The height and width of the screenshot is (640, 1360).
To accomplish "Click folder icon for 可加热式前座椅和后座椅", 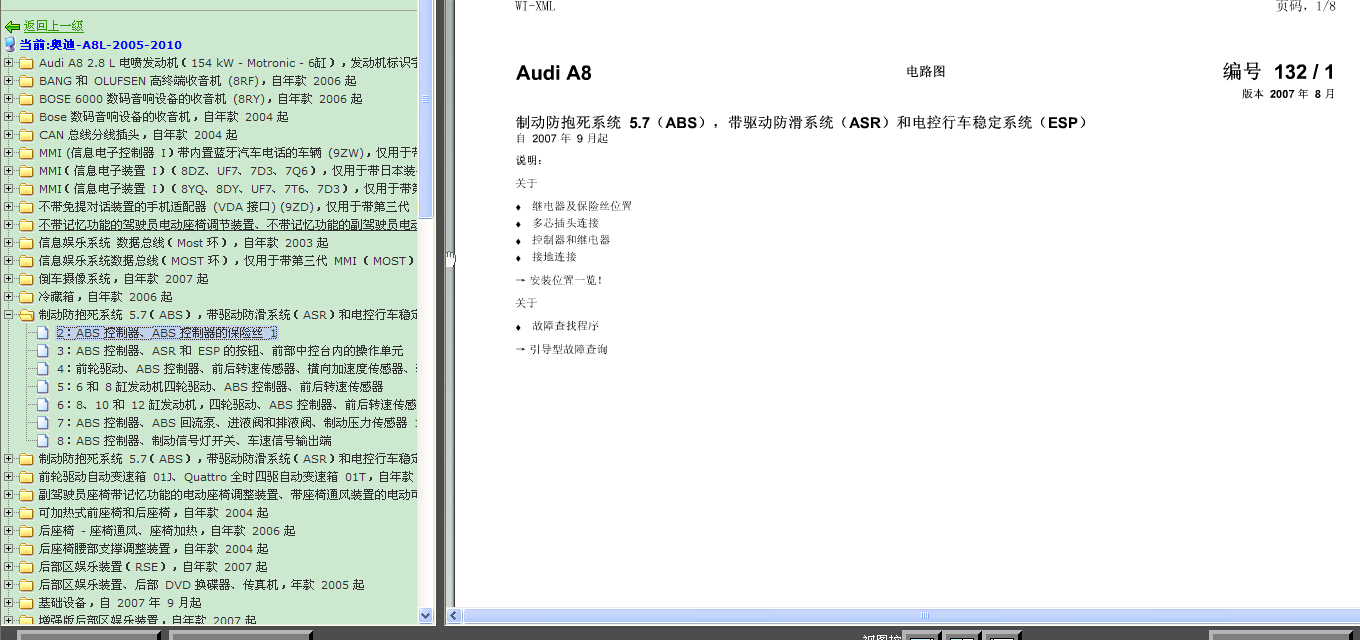I will pyautogui.click(x=27, y=513).
